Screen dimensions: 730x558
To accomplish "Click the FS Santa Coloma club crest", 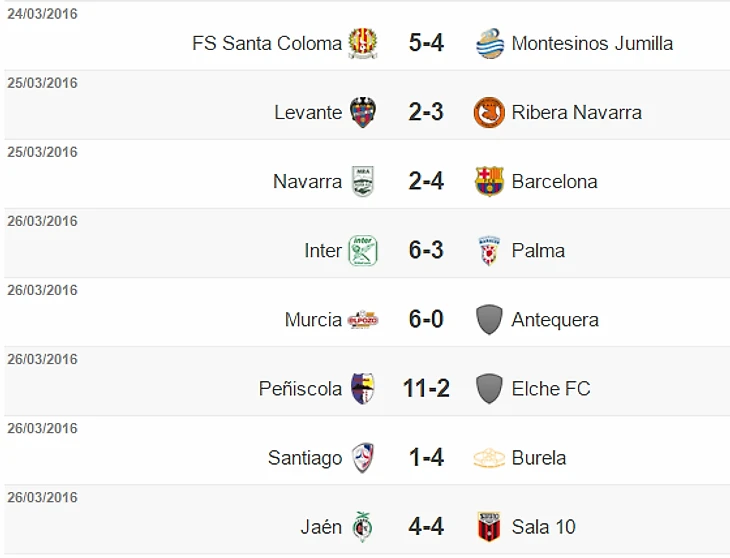I will click(362, 43).
